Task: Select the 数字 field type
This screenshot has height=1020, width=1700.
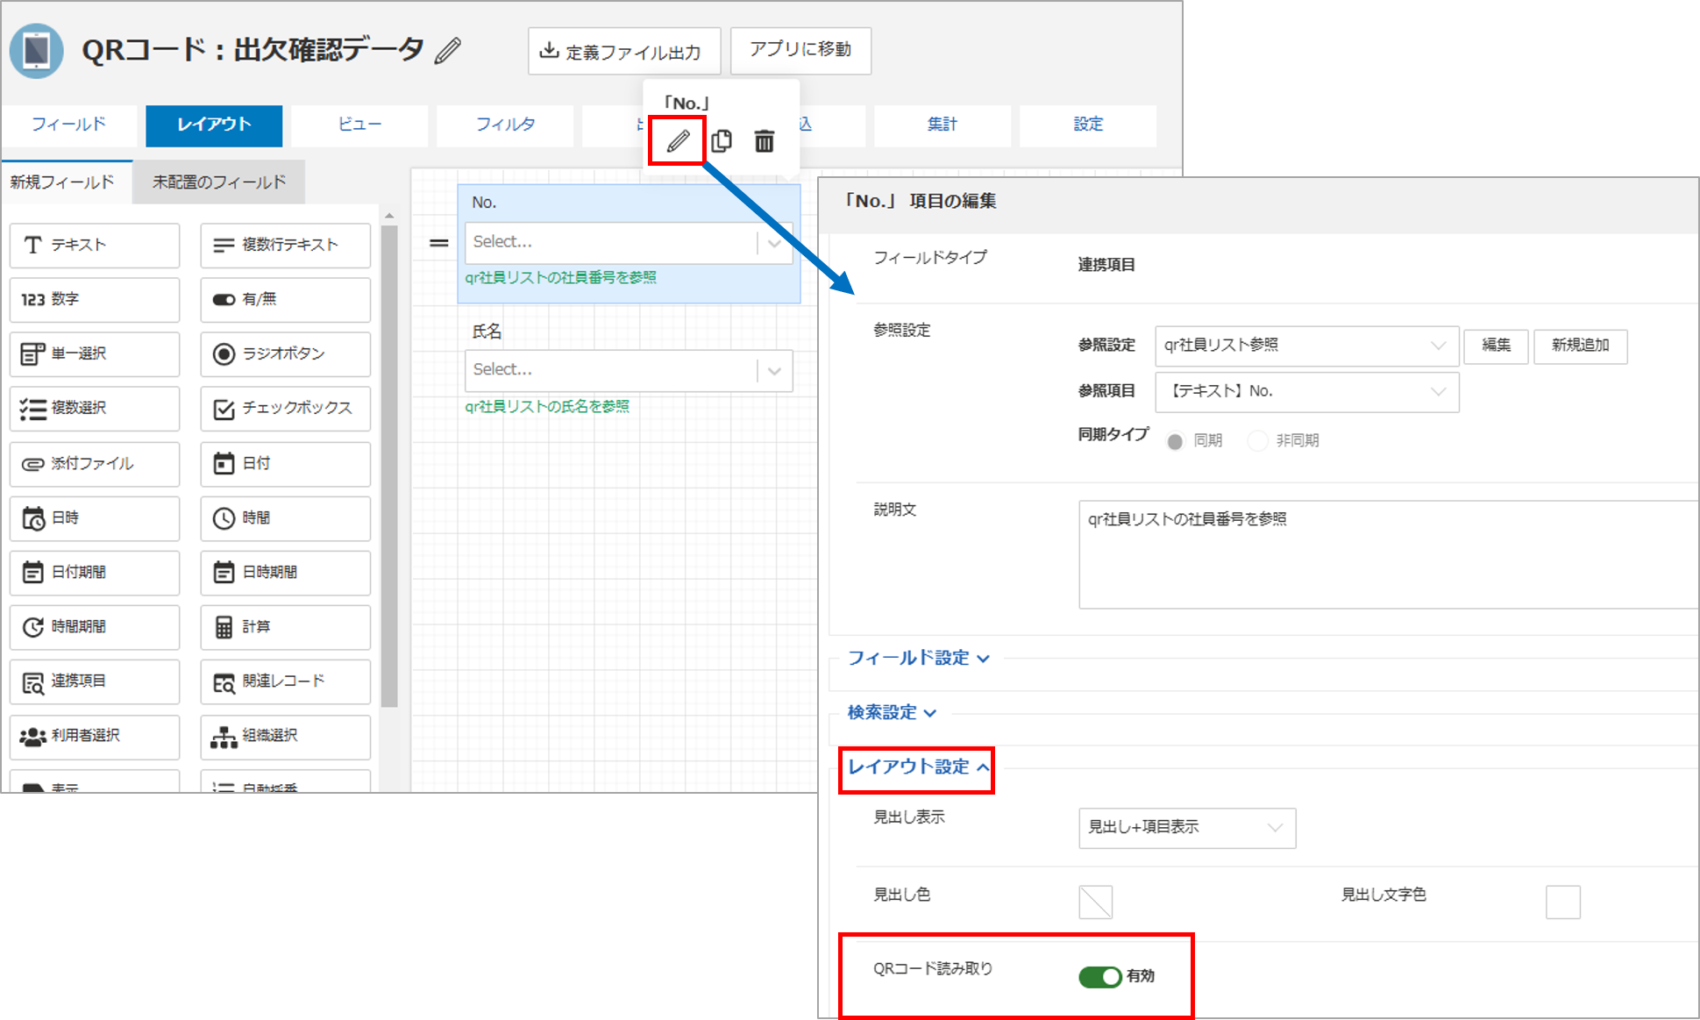Action: (95, 299)
